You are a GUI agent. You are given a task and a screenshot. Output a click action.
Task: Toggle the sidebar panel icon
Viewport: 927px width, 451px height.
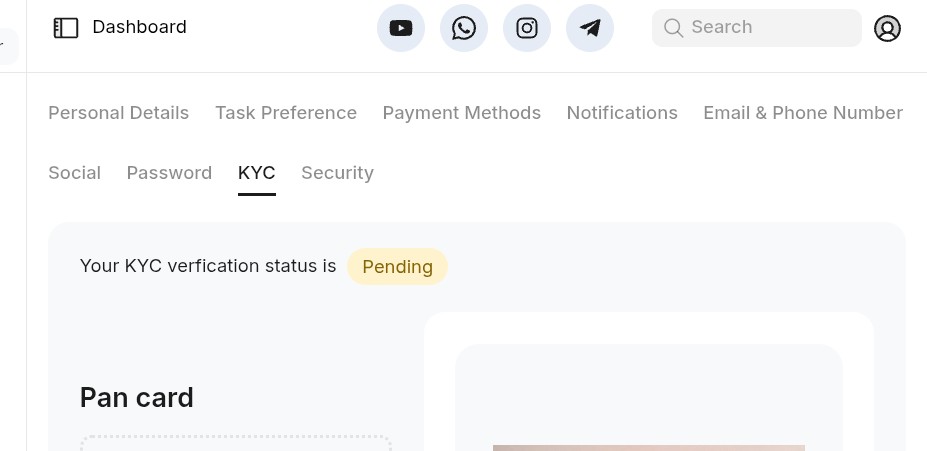pyautogui.click(x=66, y=28)
